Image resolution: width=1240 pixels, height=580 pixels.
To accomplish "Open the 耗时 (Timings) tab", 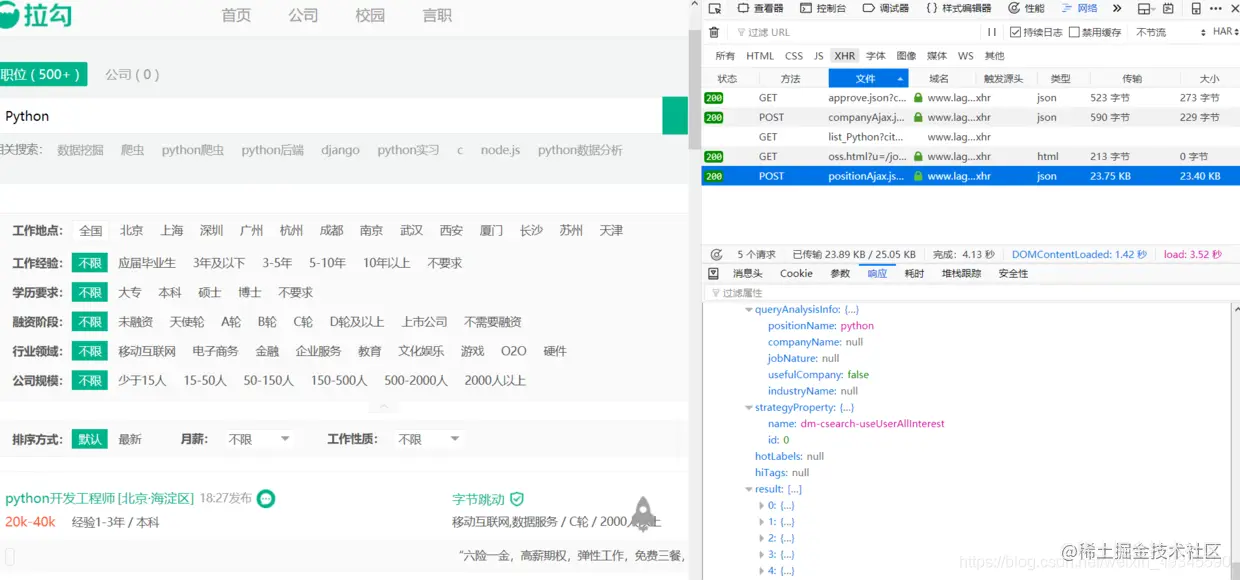I will [914, 273].
